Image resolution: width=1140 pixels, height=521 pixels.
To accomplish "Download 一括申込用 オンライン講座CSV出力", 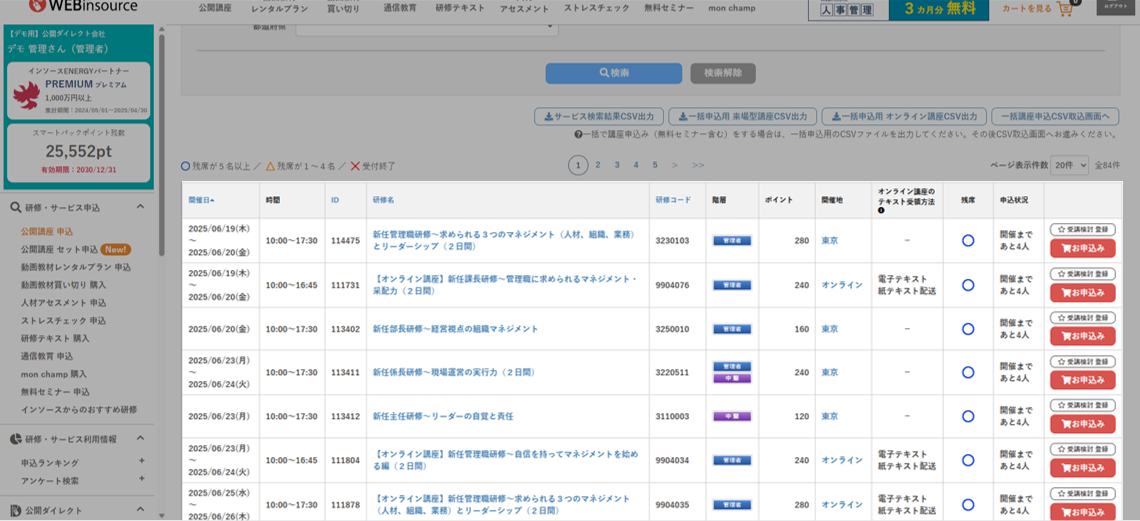I will (x=904, y=116).
